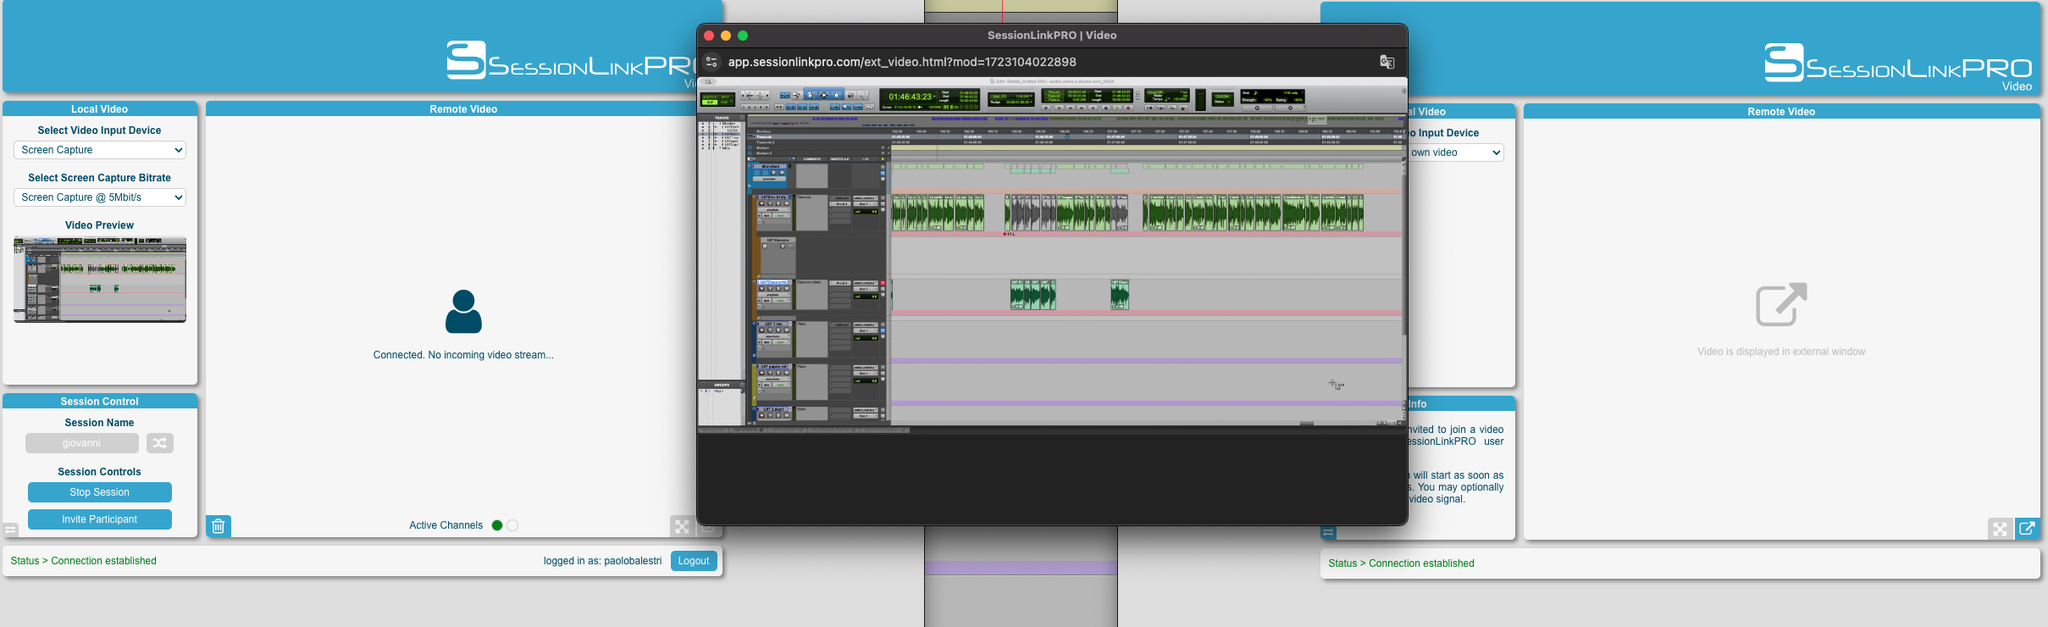Click the green Active Channels indicator

point(497,525)
